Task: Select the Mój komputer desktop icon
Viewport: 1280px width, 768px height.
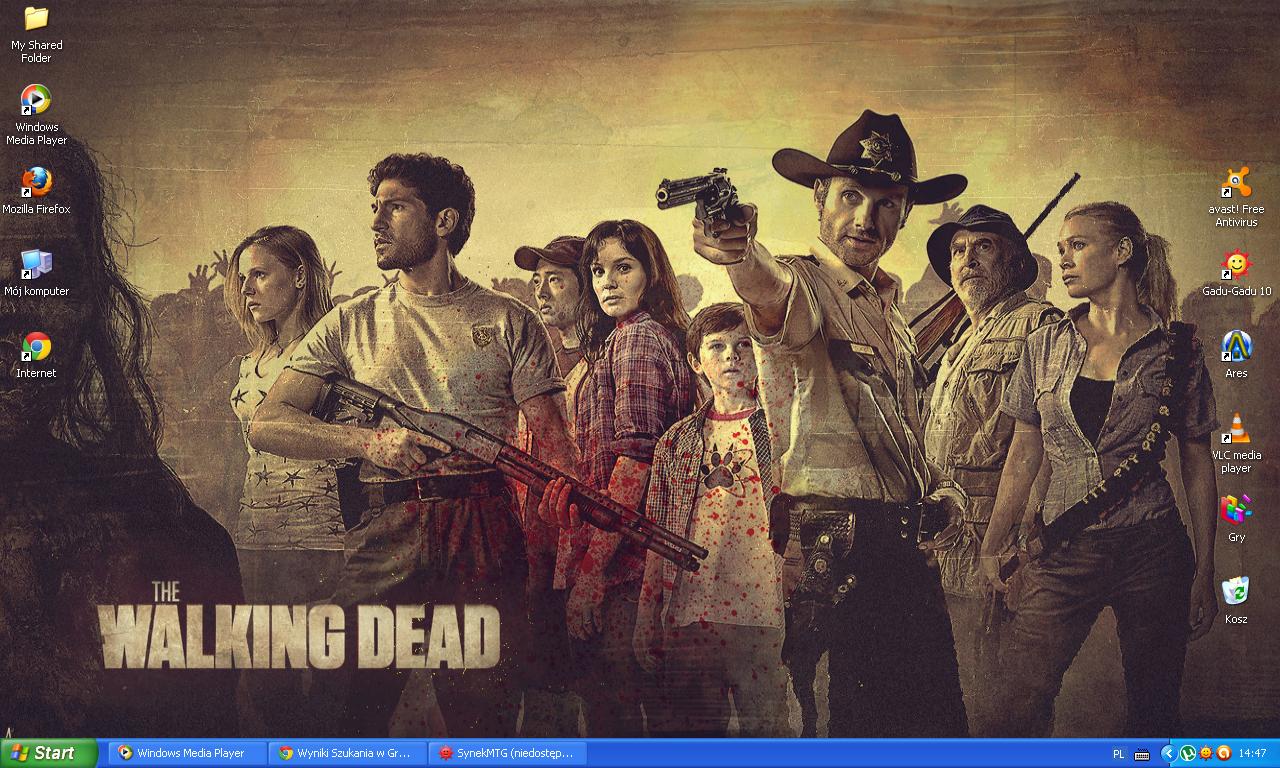Action: point(36,272)
